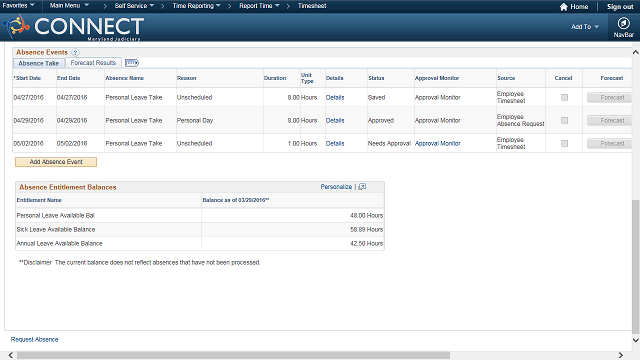Click the Sign out link

(620, 7)
